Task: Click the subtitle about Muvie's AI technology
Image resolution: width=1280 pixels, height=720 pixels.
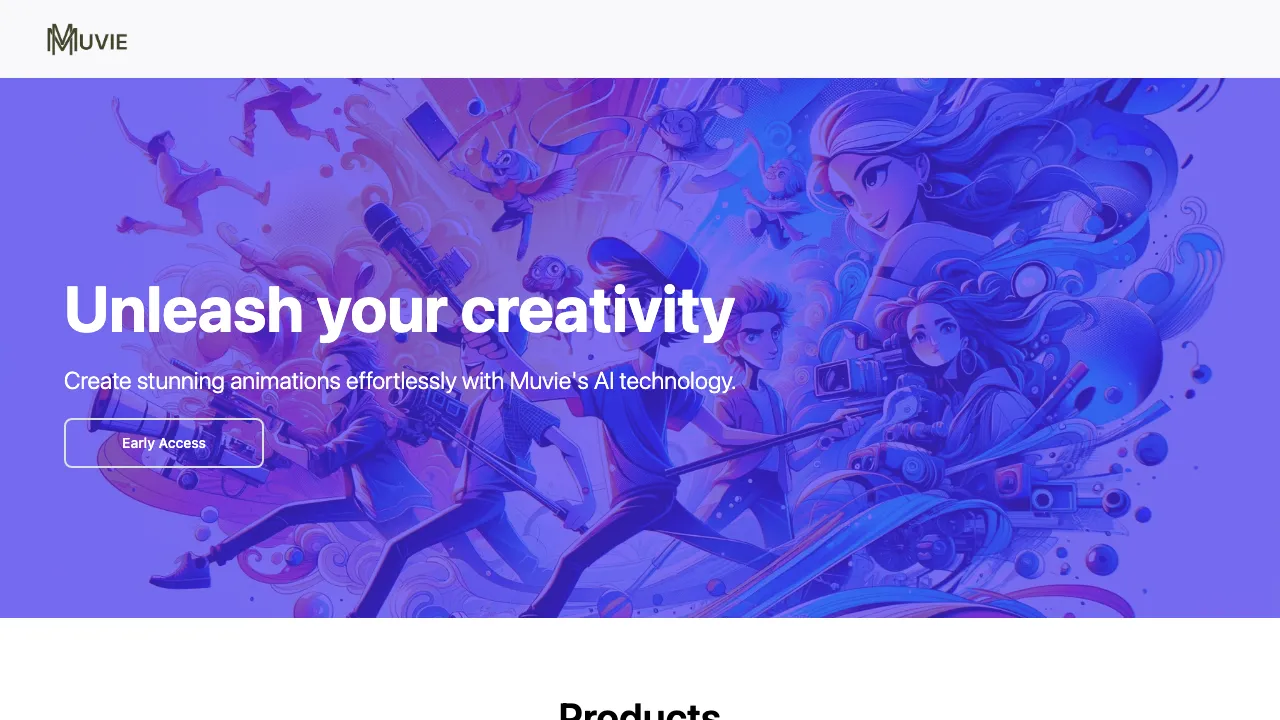Action: click(400, 381)
